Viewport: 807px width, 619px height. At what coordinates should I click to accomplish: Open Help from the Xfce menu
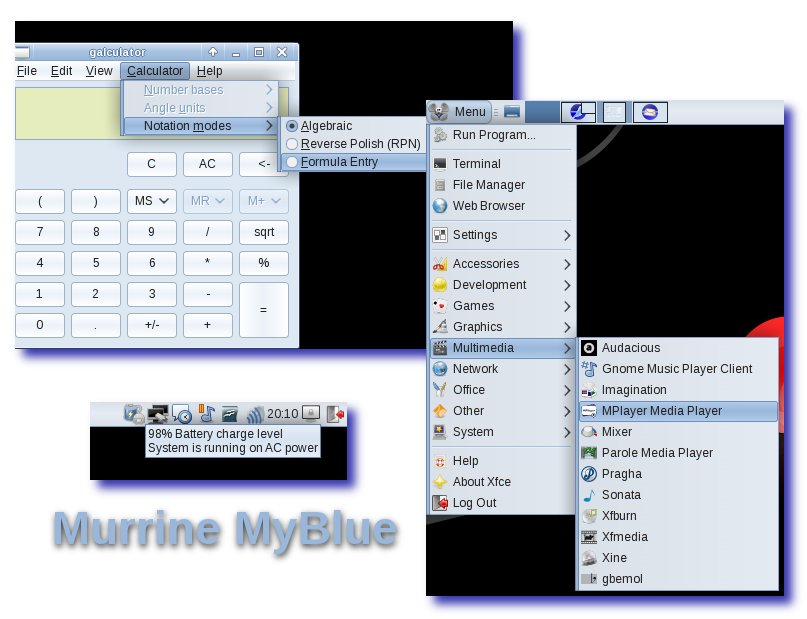pos(502,461)
